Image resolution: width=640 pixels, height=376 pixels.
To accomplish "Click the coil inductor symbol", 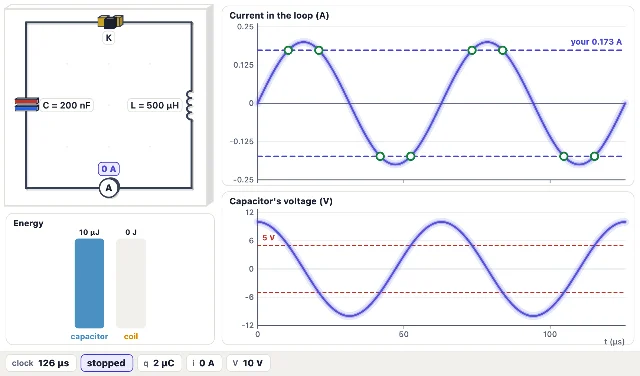I will click(x=189, y=105).
